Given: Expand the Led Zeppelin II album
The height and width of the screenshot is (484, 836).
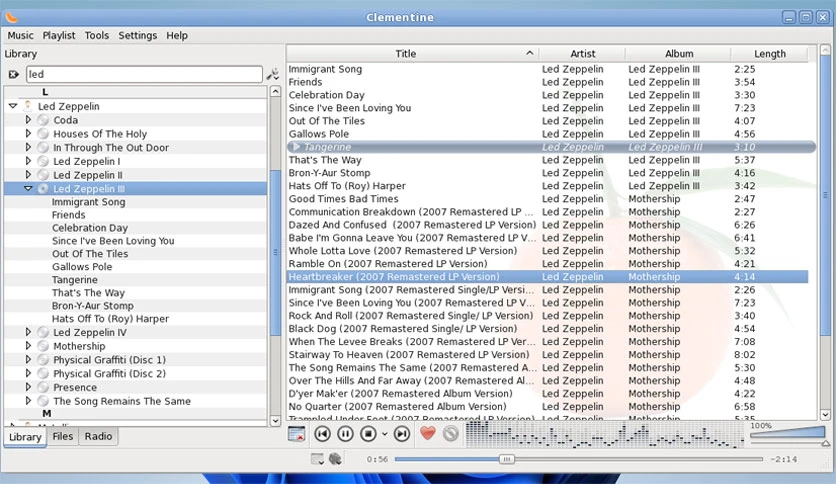Looking at the screenshot, I should pos(28,175).
